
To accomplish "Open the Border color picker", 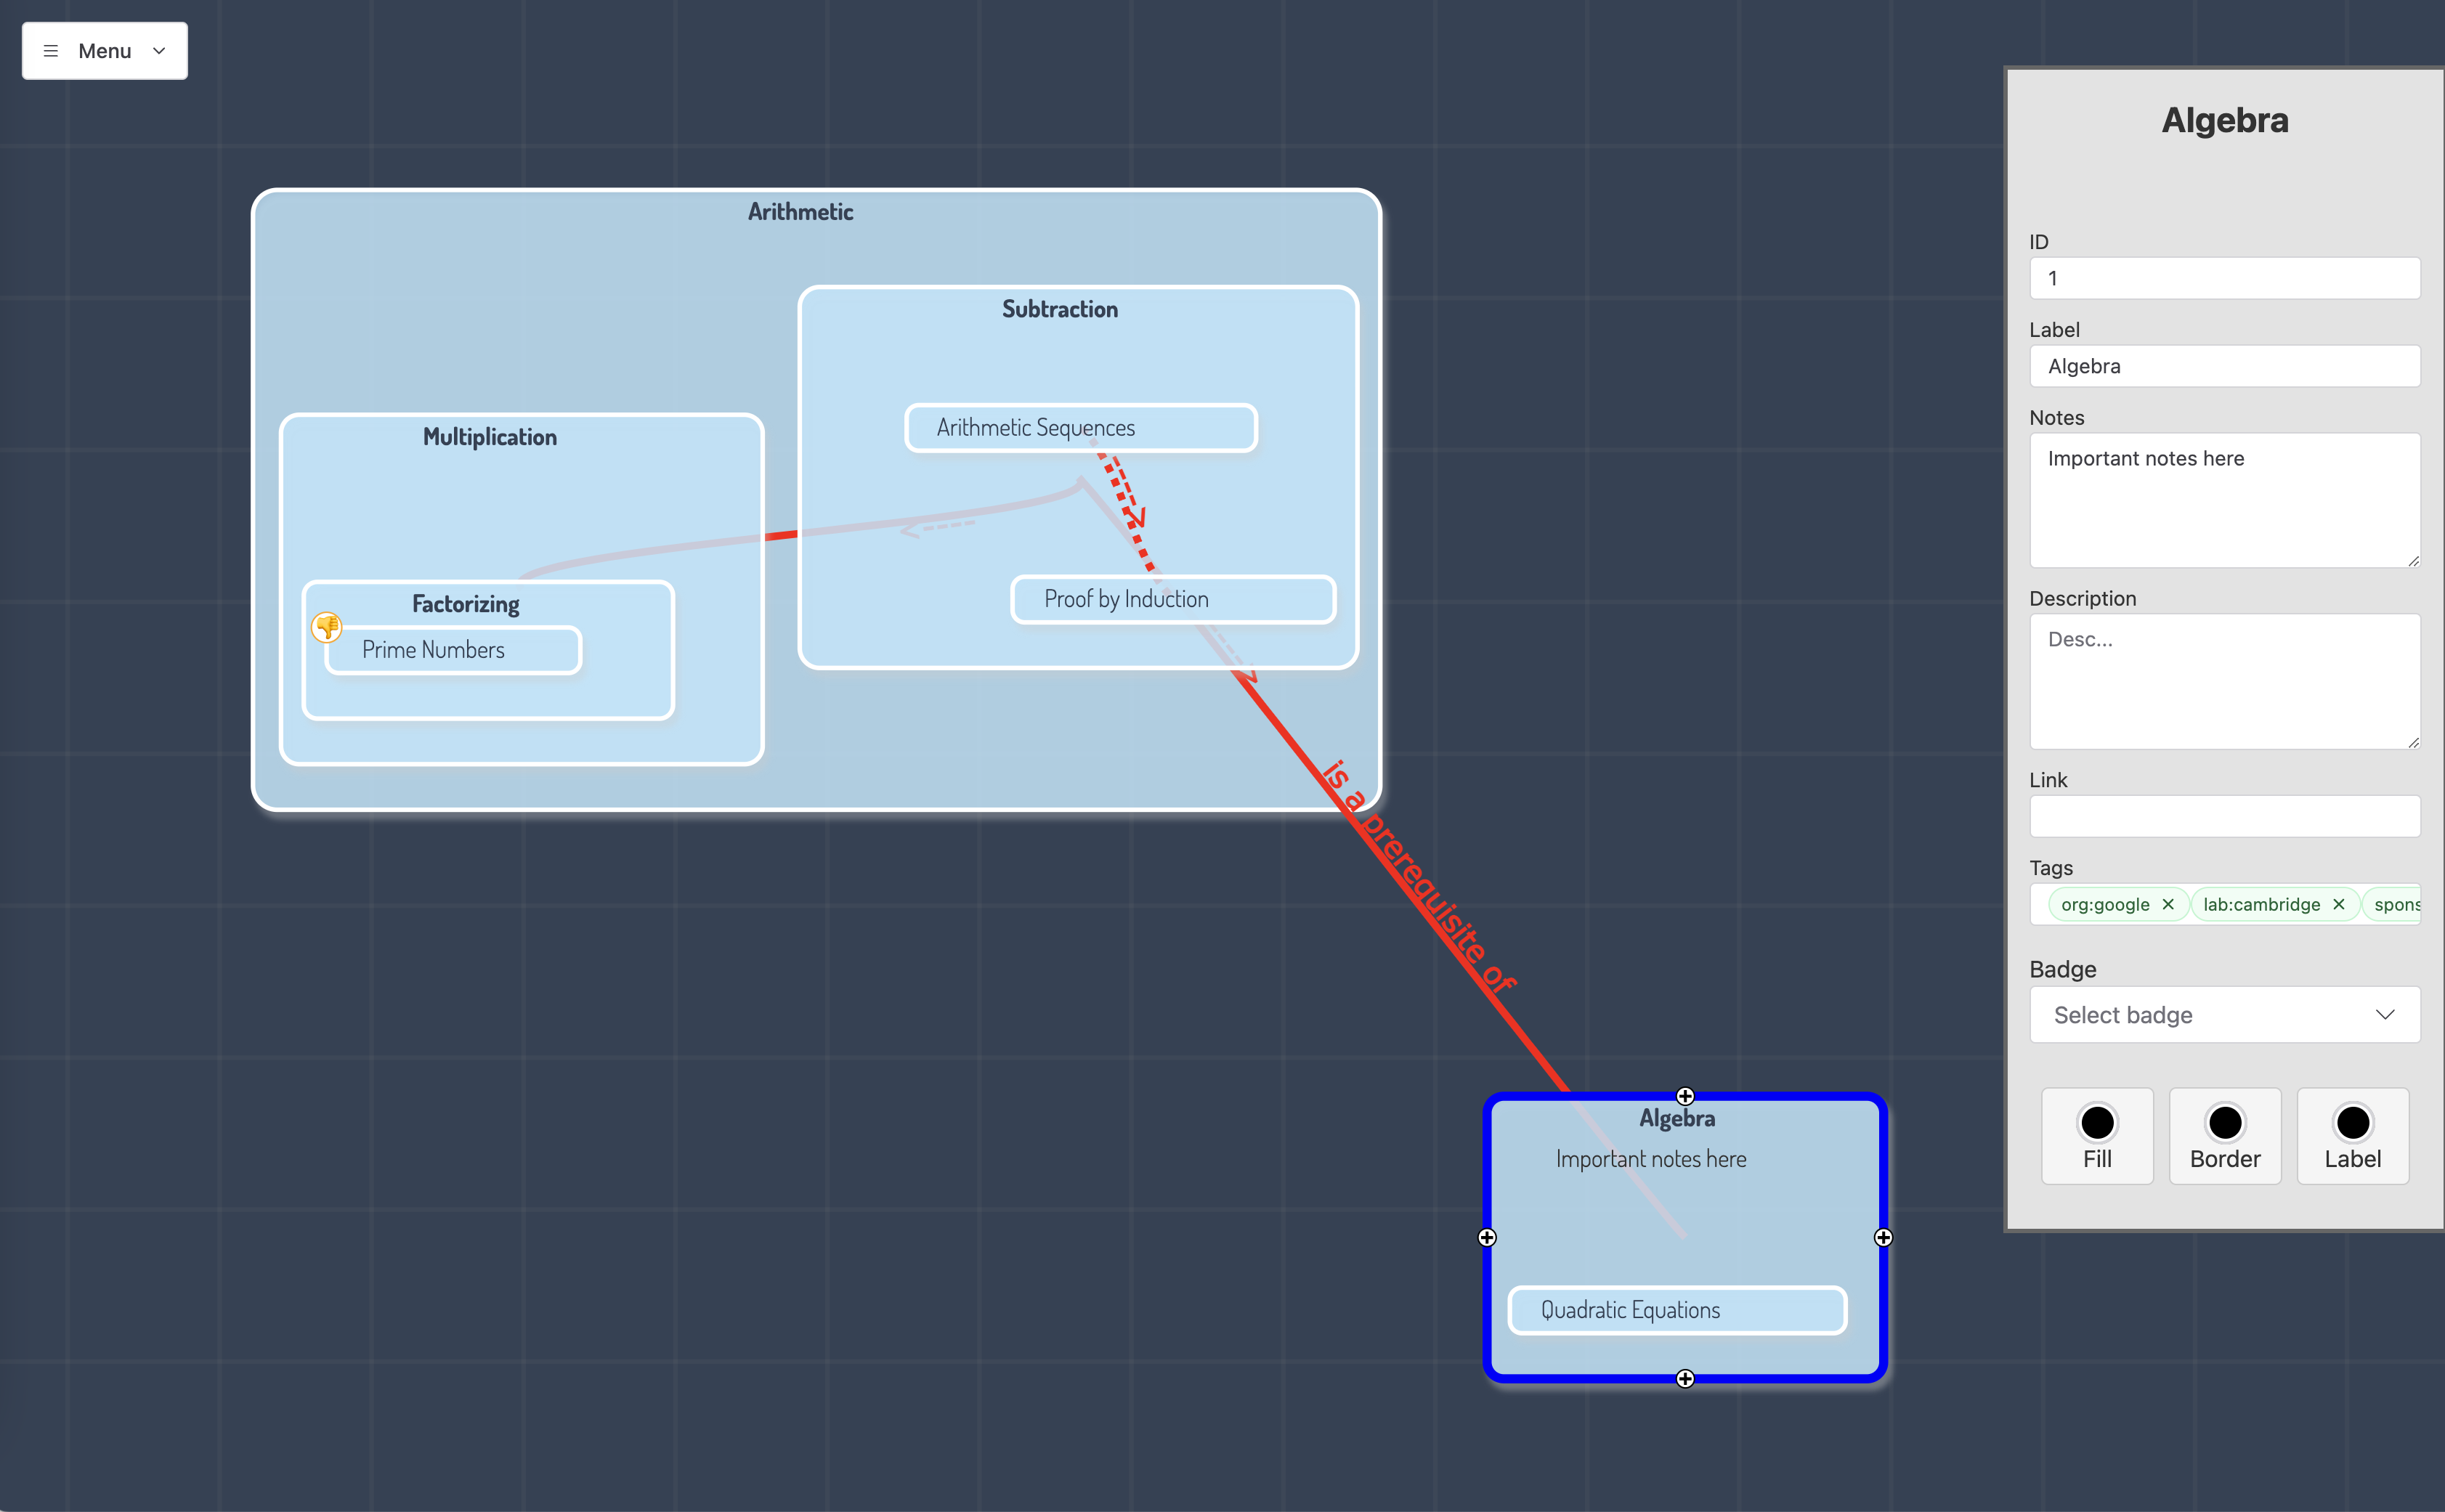I will click(x=2224, y=1135).
